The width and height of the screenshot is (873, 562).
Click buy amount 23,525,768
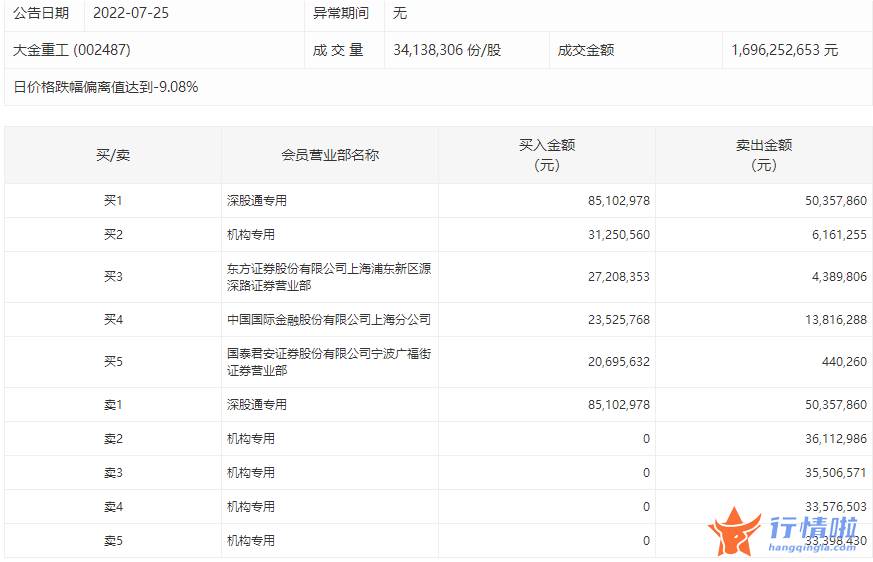click(x=619, y=320)
